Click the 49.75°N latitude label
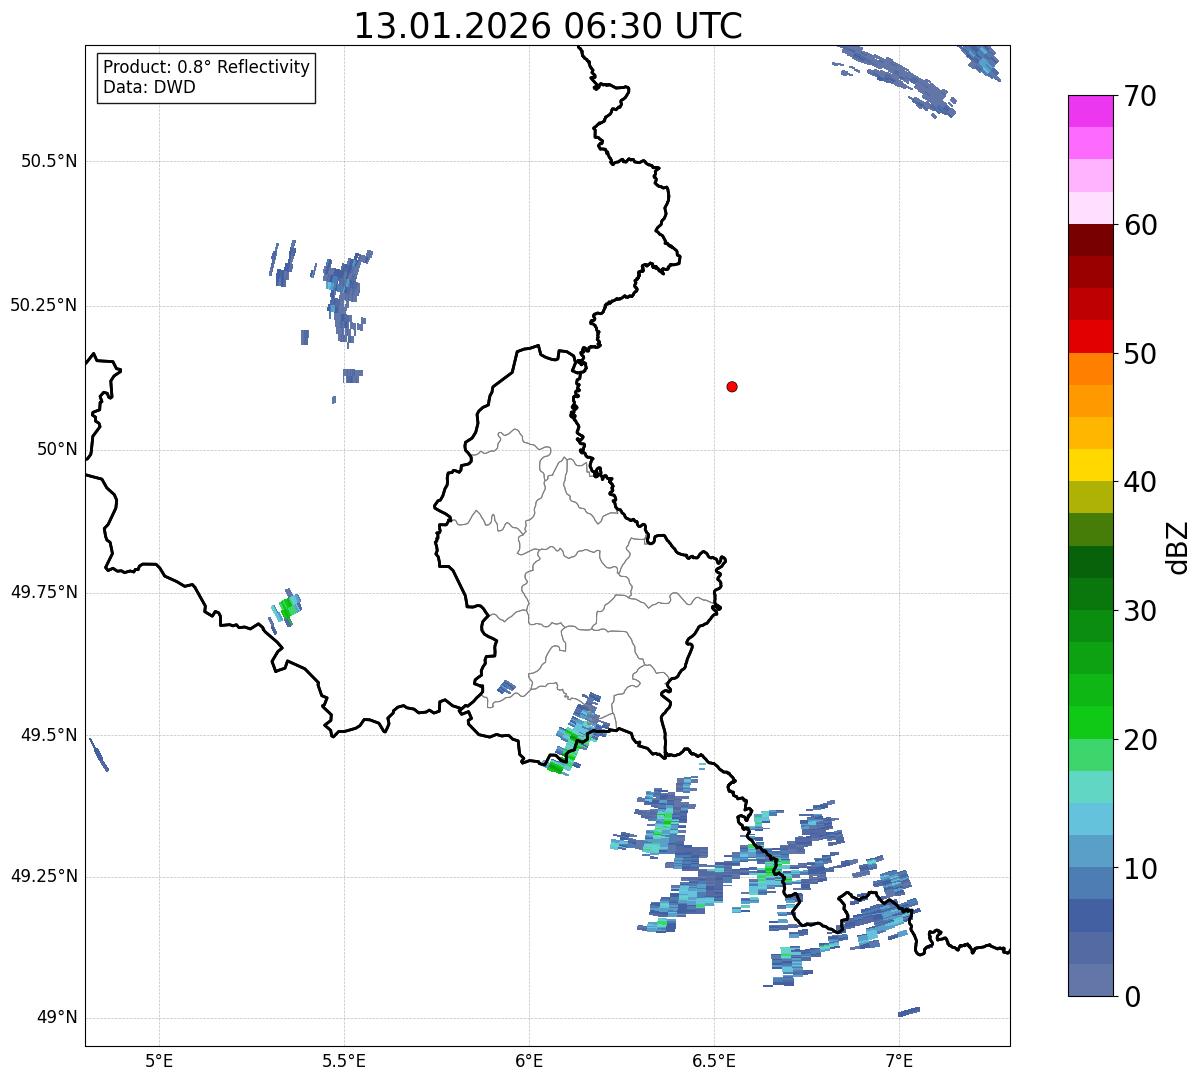Image resolution: width=1202 pixels, height=1081 pixels. pyautogui.click(x=43, y=592)
